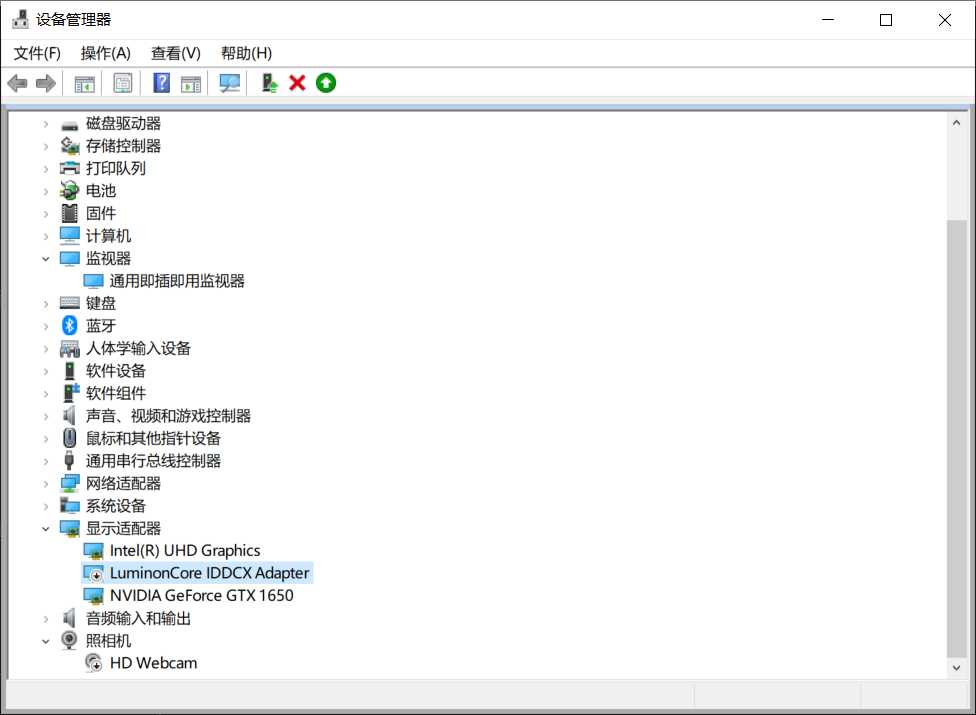
Task: Toggle the Show/Hide Console Tree icon
Action: (x=85, y=83)
